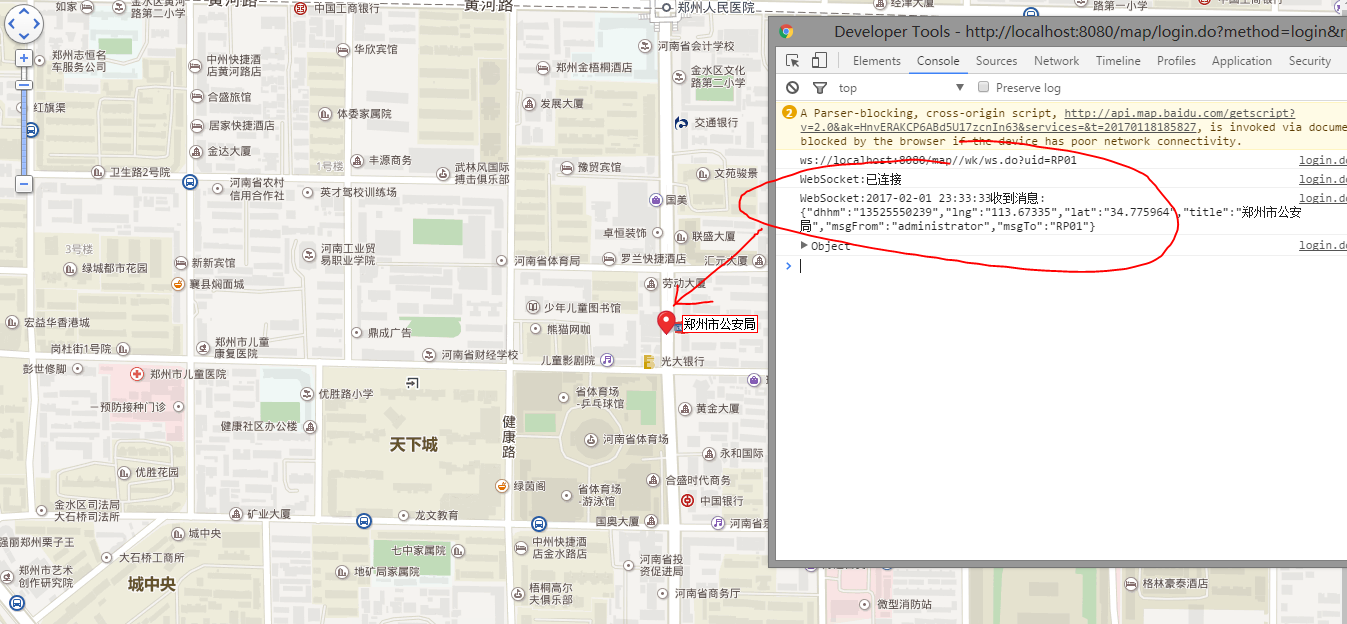Click the 中国银行 logo on map

coord(688,500)
